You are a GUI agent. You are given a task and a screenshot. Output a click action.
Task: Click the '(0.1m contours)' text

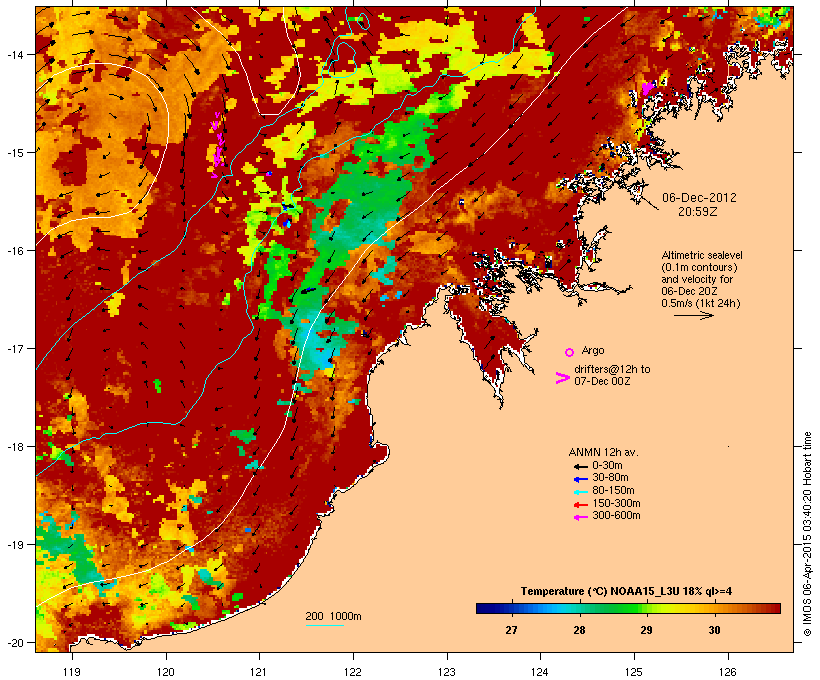pyautogui.click(x=699, y=267)
